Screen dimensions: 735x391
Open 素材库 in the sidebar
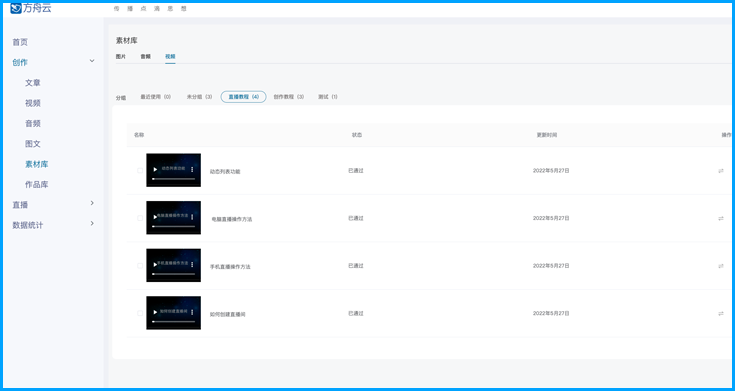click(x=37, y=164)
